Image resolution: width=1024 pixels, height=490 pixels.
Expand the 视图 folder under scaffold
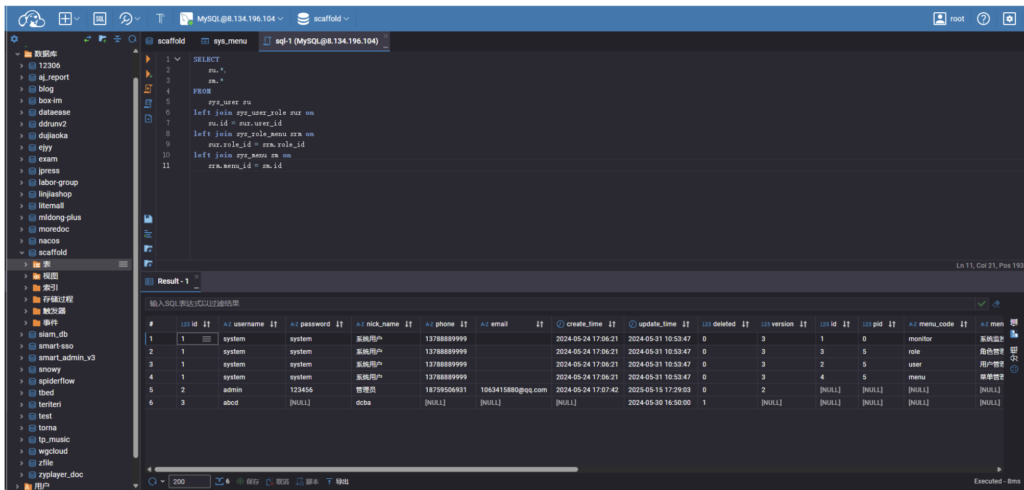point(25,276)
